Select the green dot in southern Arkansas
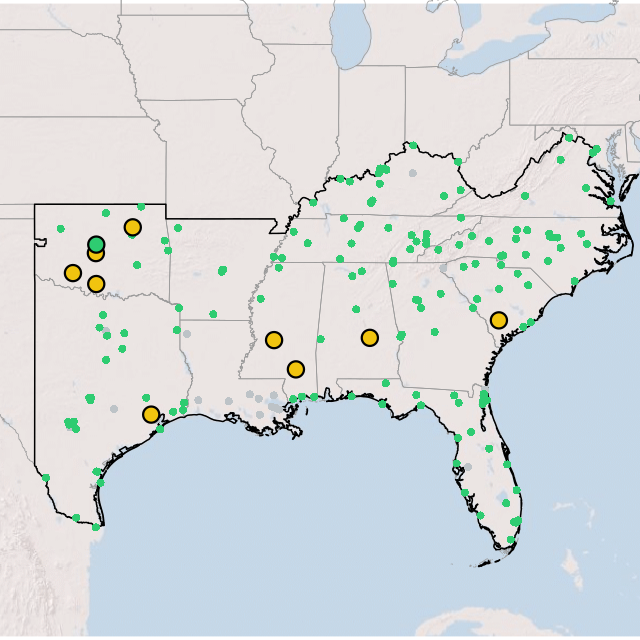This screenshot has width=640, height=640. click(x=213, y=314)
